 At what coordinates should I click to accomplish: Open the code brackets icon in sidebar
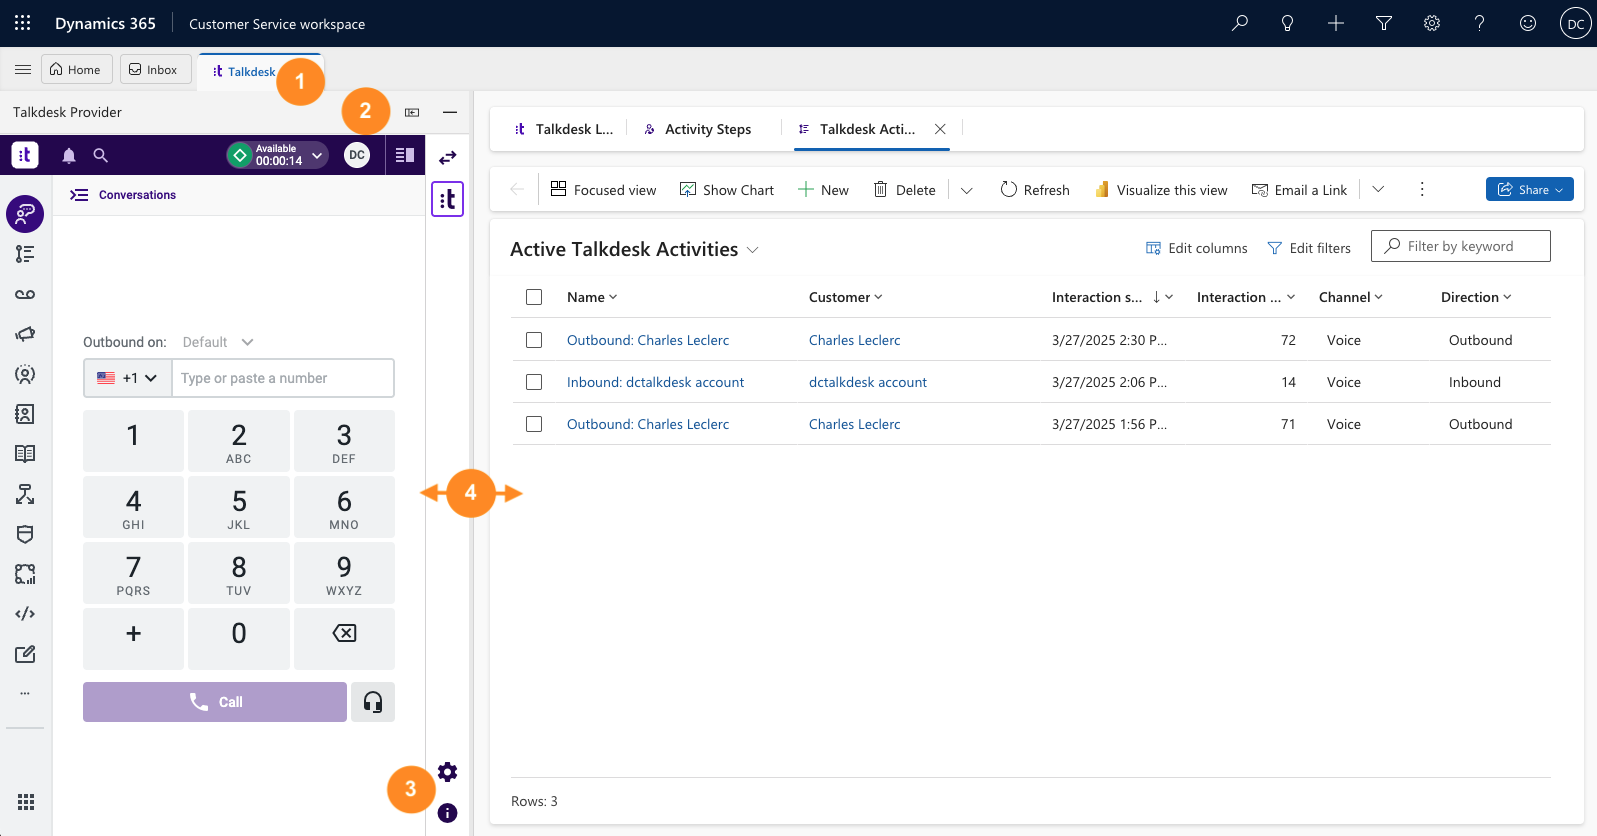25,614
